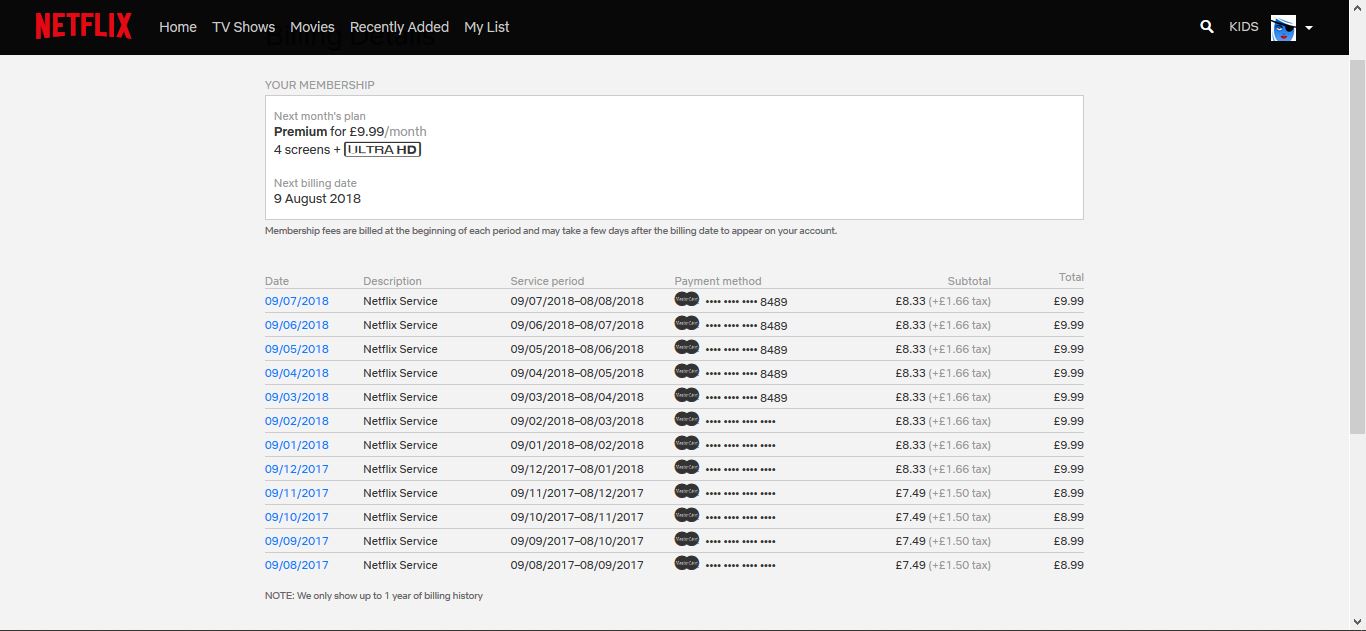Image resolution: width=1366 pixels, height=631 pixels.
Task: Open the 09/07/2018 invoice link
Action: 297,301
